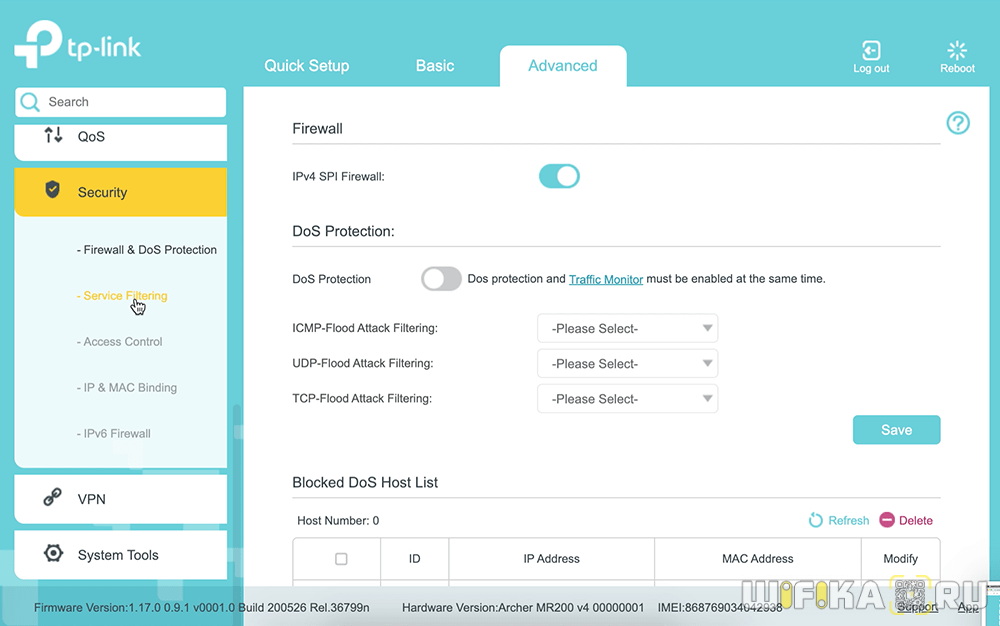The height and width of the screenshot is (626, 1000).
Task: Click the System Tools gear icon
Action: coord(53,554)
